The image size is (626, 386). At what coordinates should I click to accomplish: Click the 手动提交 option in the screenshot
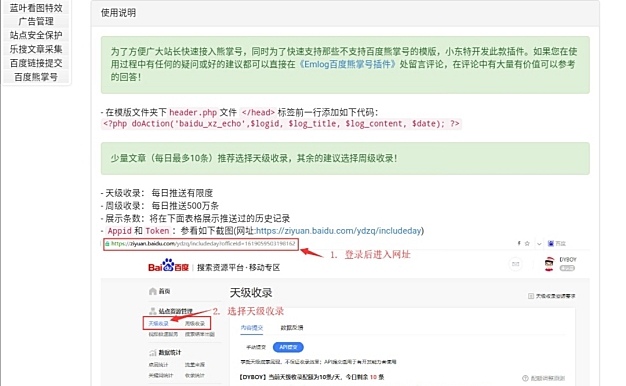coord(256,347)
